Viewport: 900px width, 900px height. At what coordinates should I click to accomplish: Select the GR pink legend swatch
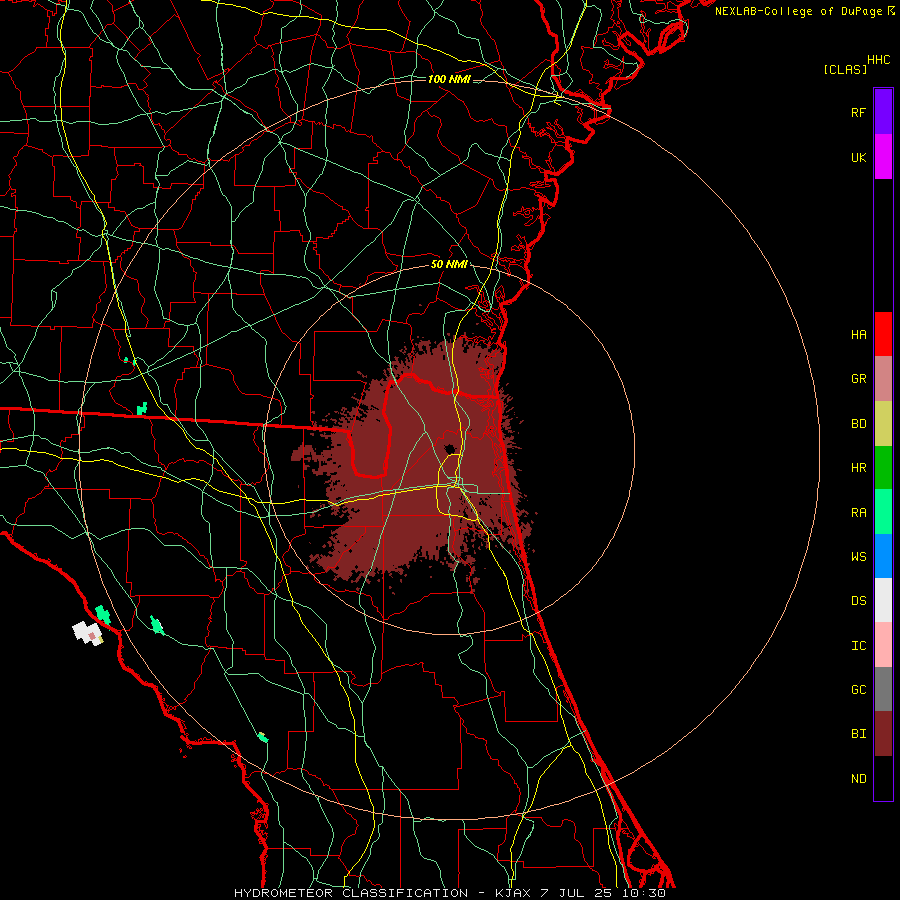pyautogui.click(x=883, y=378)
